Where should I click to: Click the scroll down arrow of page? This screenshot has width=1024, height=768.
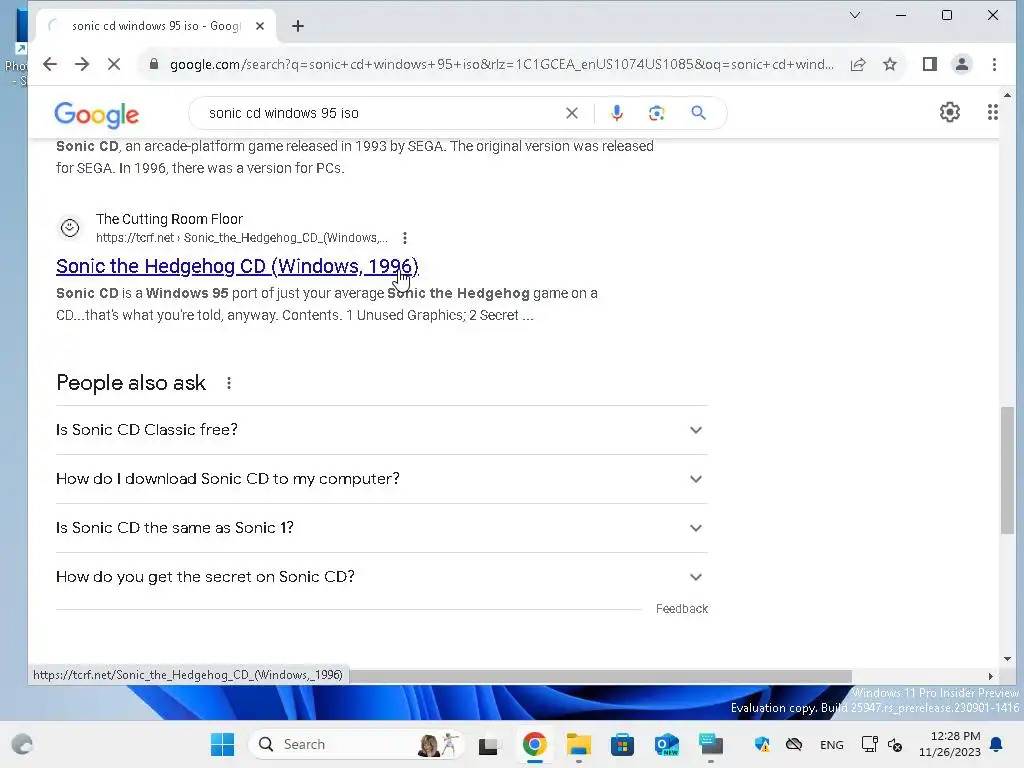coord(1007,659)
